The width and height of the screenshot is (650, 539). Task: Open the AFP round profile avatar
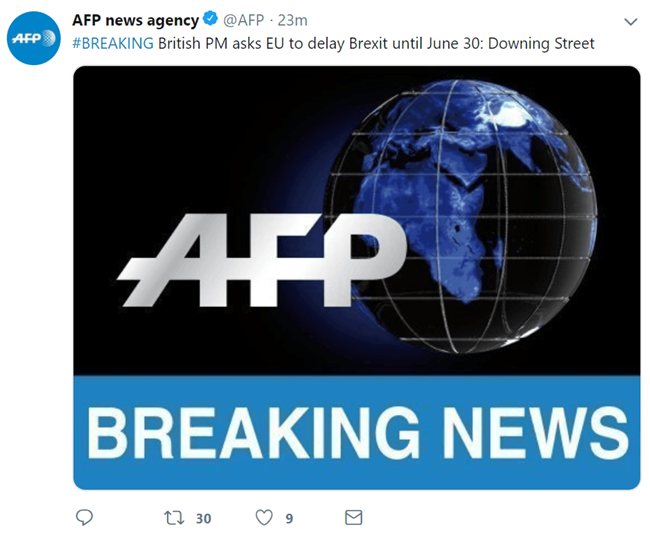pos(34,38)
